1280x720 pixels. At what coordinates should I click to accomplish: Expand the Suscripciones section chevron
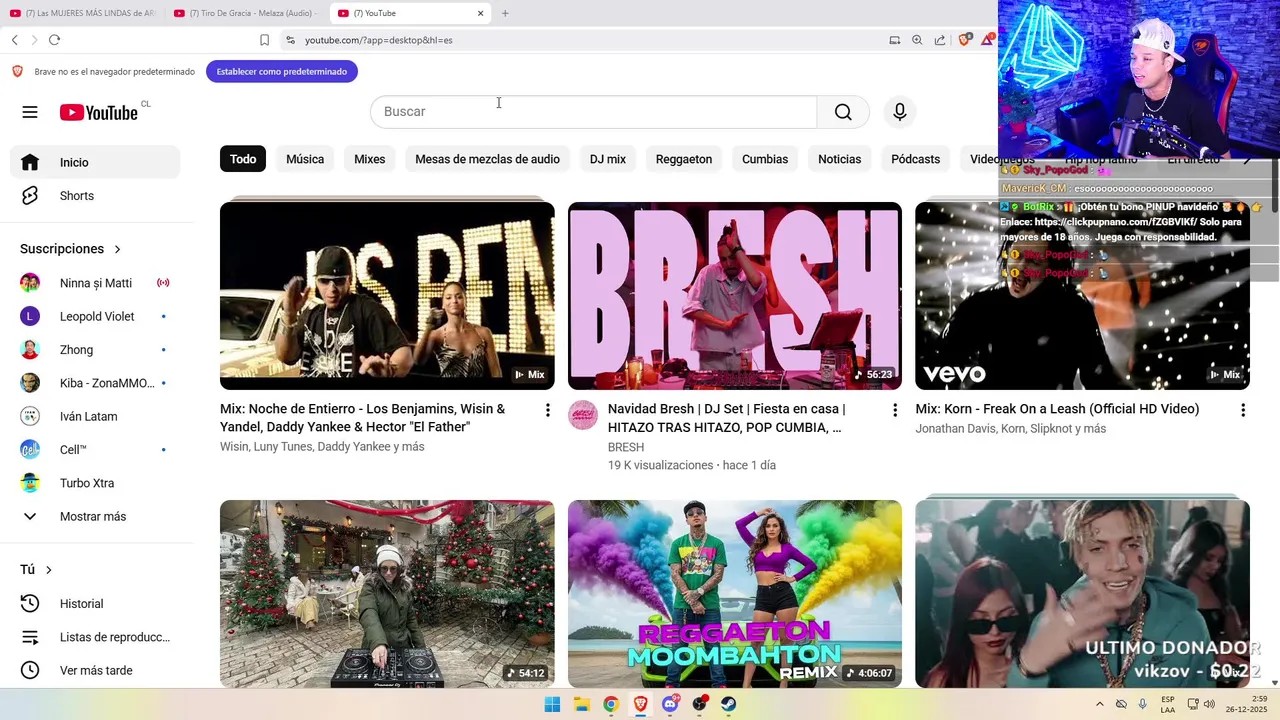pos(117,249)
